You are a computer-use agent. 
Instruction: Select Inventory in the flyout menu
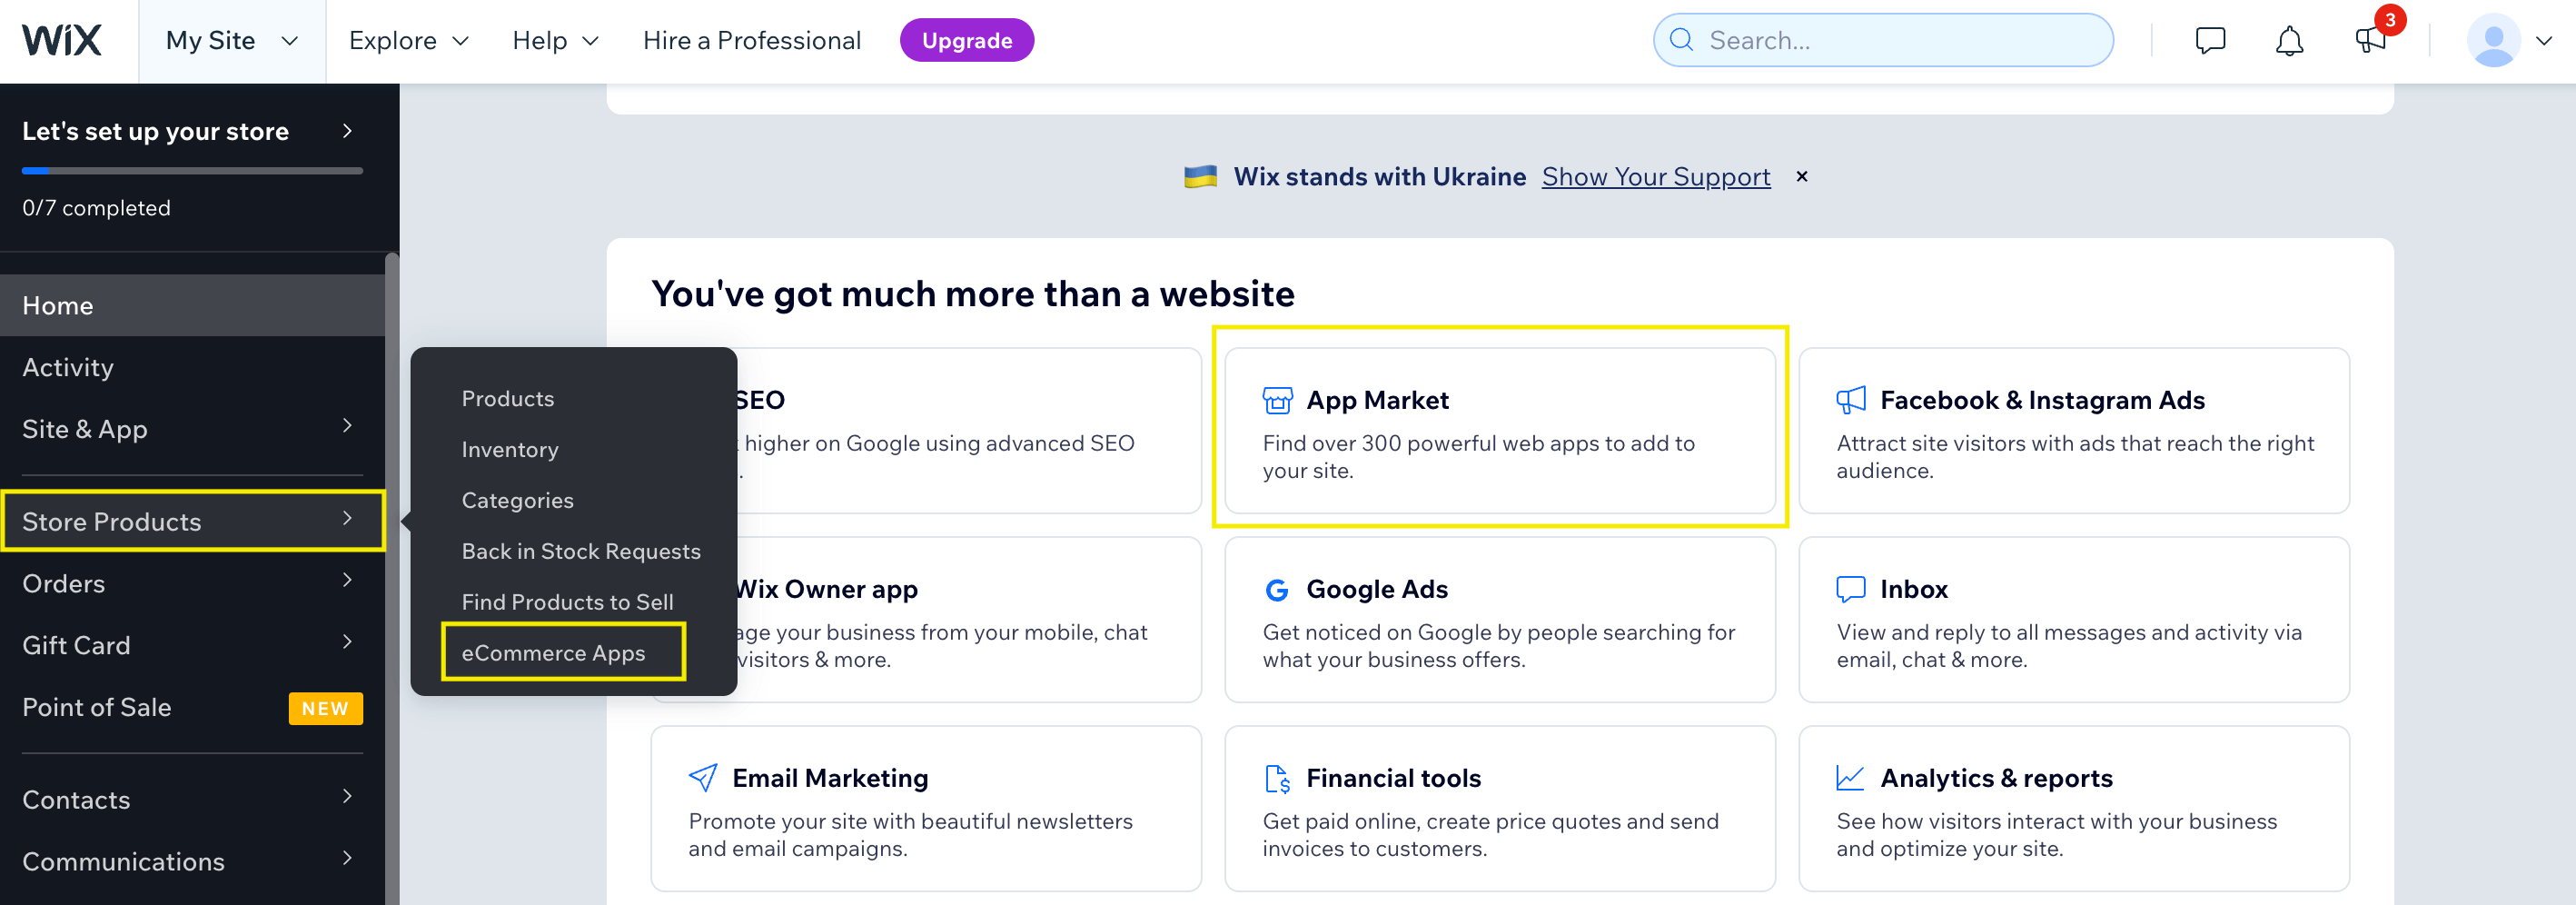click(x=510, y=450)
